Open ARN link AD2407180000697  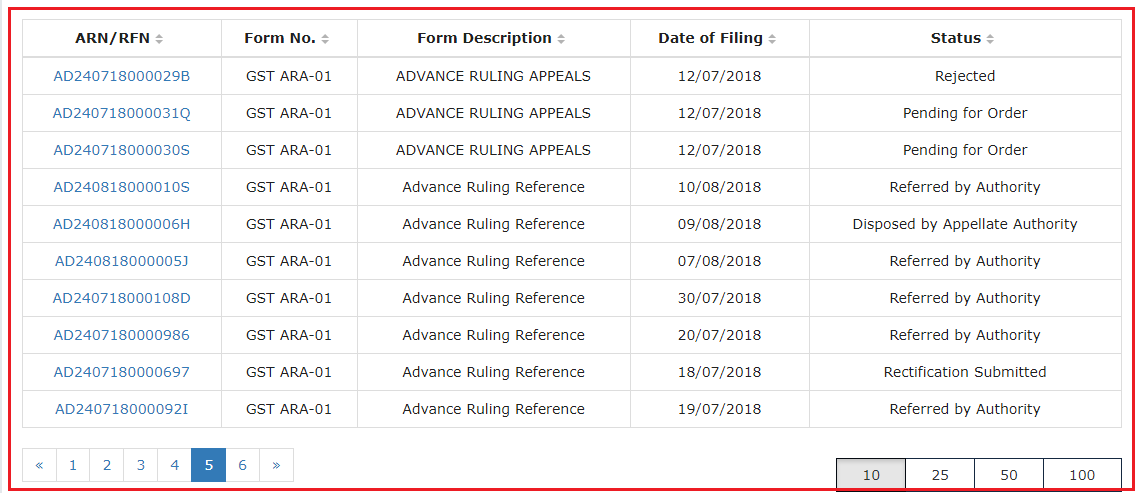(x=122, y=371)
